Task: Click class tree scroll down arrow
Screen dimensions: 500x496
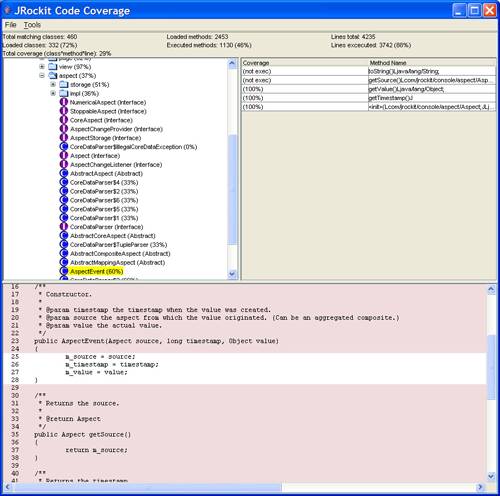Action: (x=232, y=274)
